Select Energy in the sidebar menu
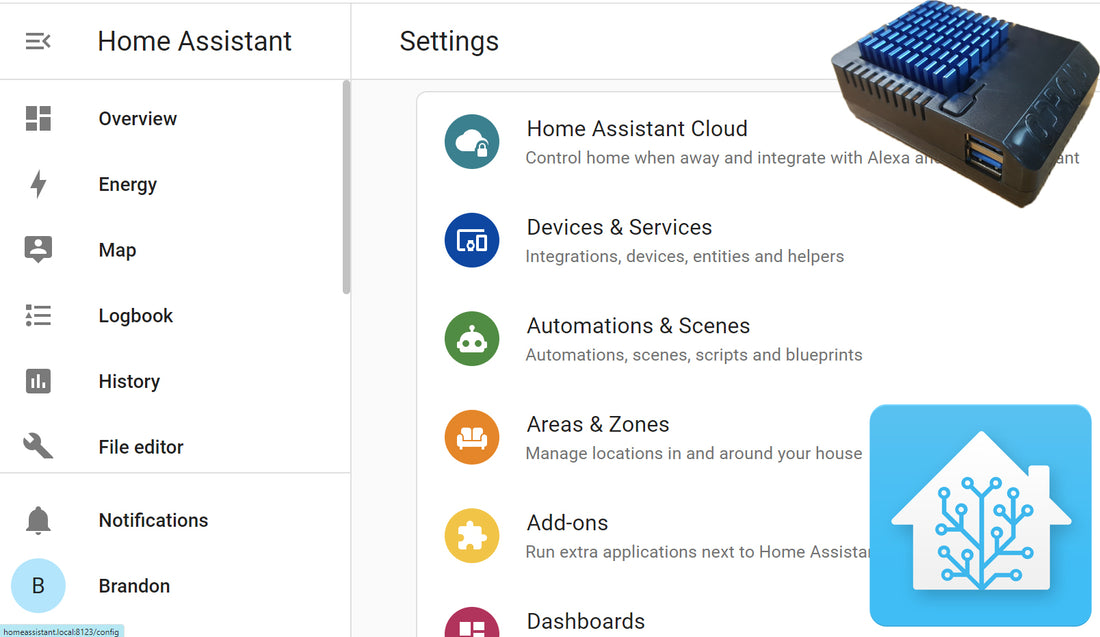Viewport: 1100px width, 637px height. (127, 184)
